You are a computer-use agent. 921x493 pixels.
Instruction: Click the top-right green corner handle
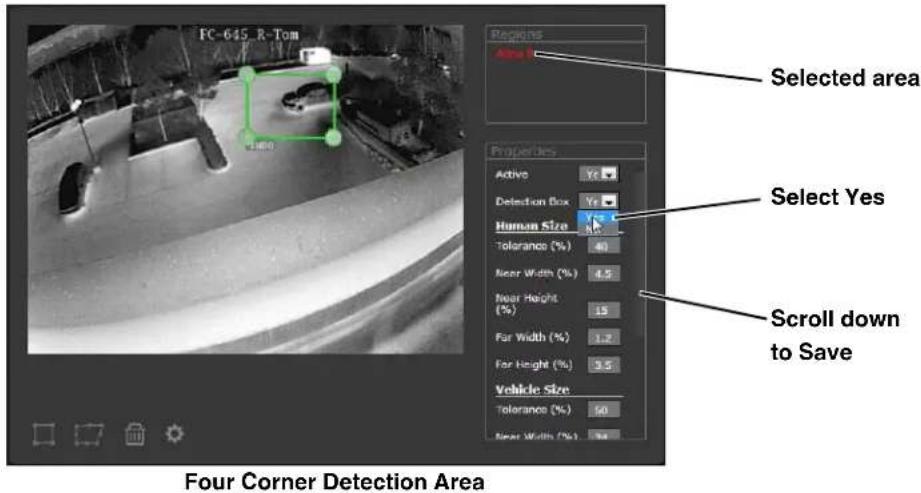pos(333,75)
